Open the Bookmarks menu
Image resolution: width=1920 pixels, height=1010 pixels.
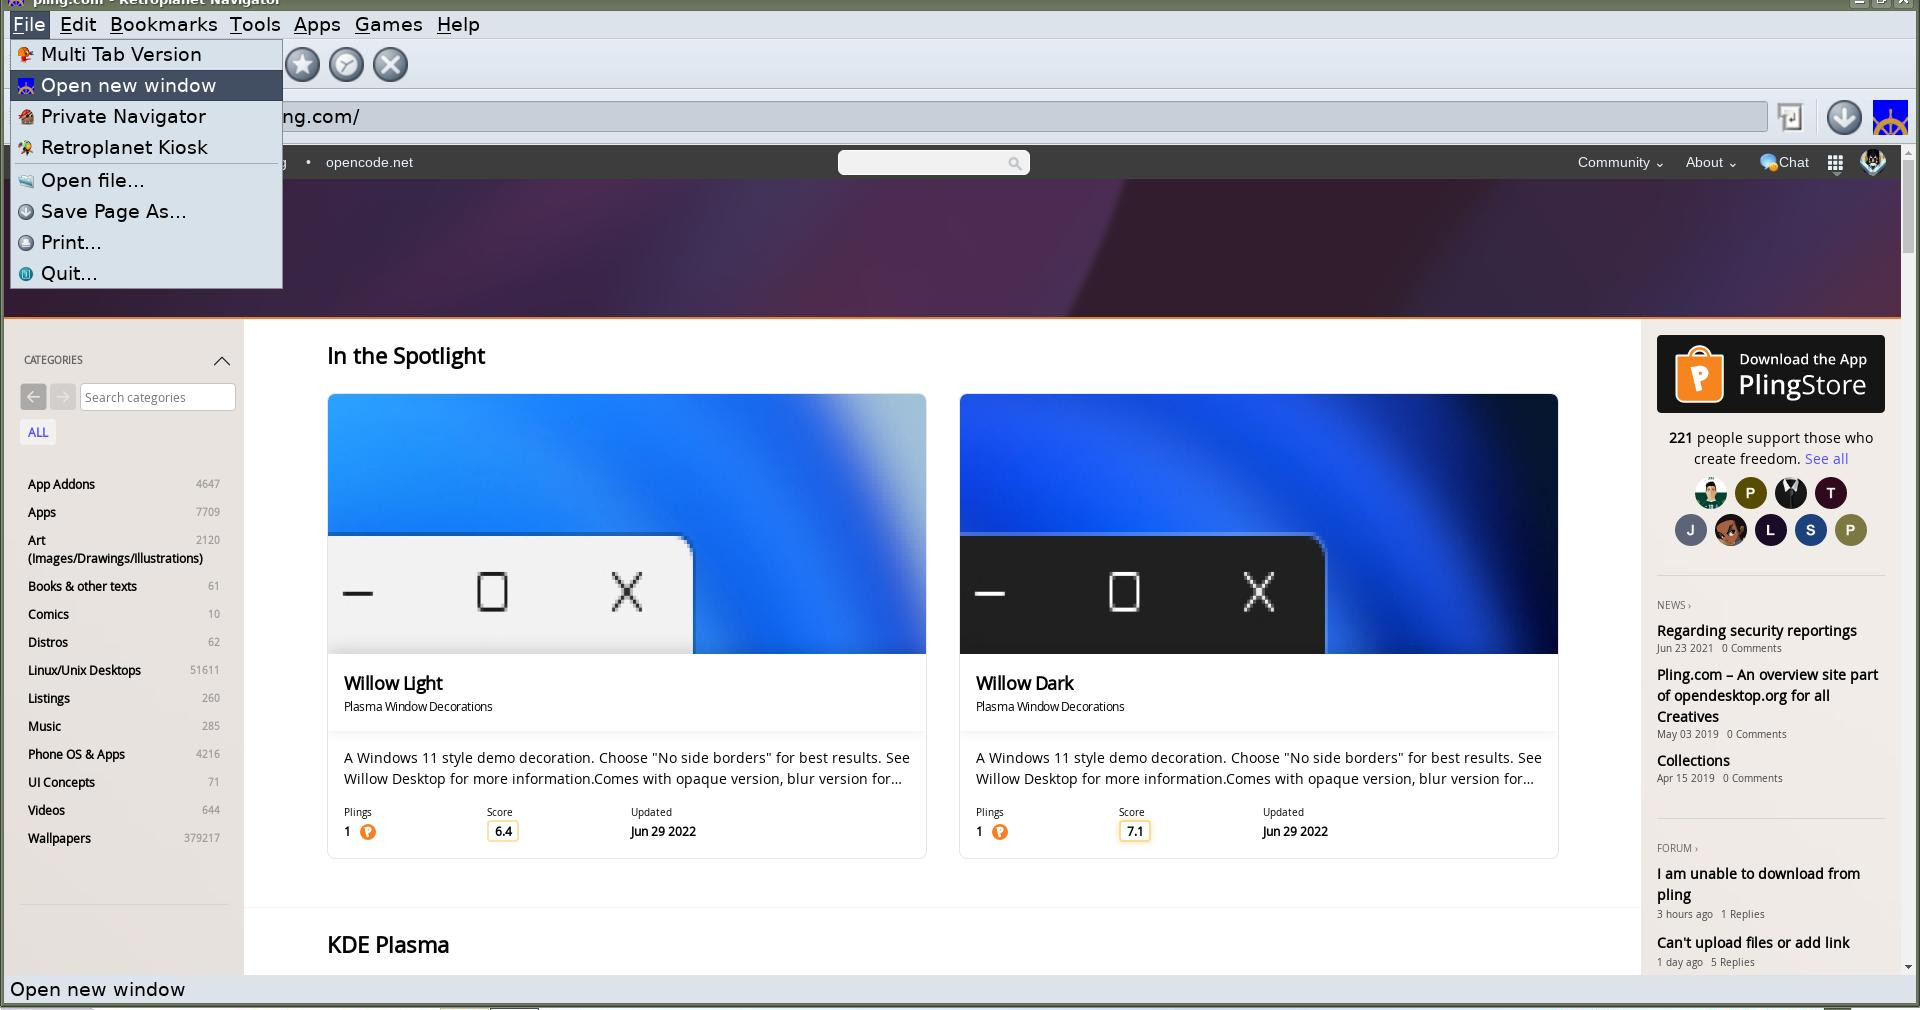tap(163, 25)
